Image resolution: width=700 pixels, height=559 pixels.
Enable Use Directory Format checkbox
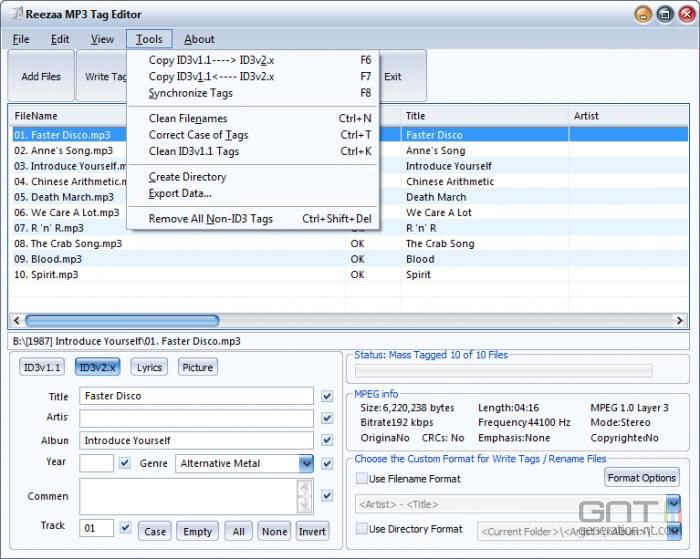click(x=361, y=529)
